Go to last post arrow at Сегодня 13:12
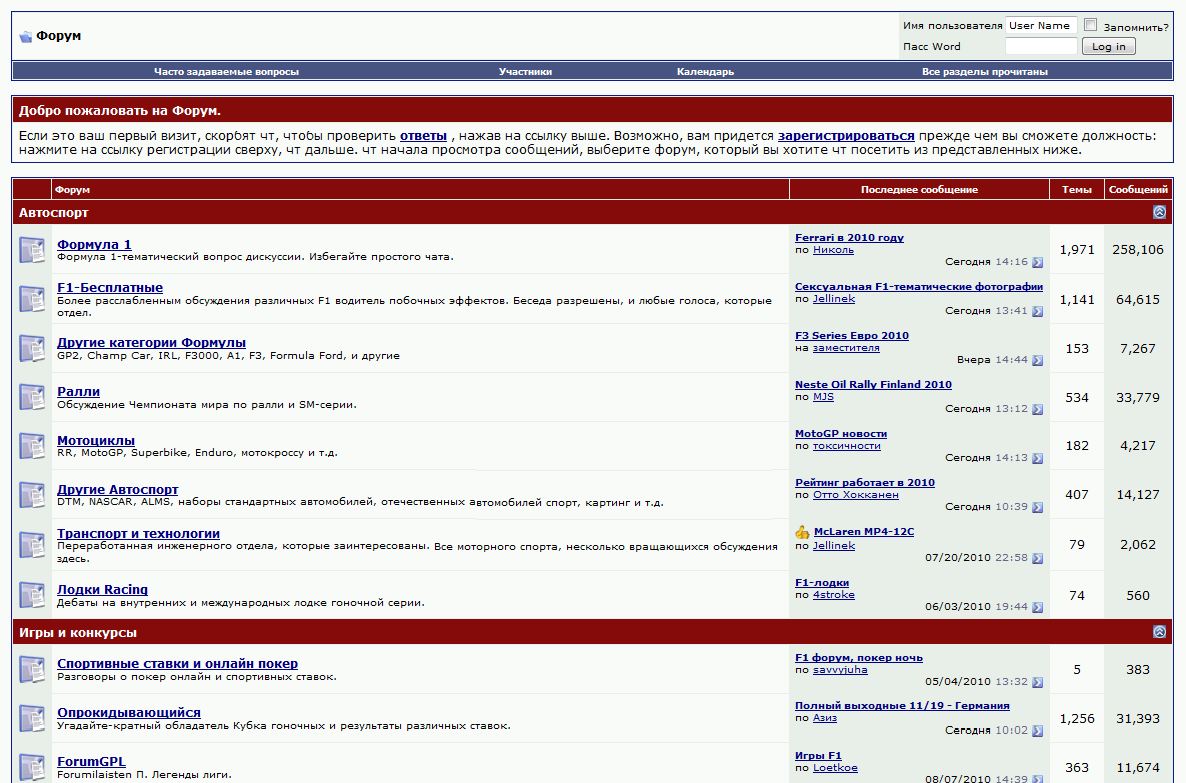 coord(1037,409)
